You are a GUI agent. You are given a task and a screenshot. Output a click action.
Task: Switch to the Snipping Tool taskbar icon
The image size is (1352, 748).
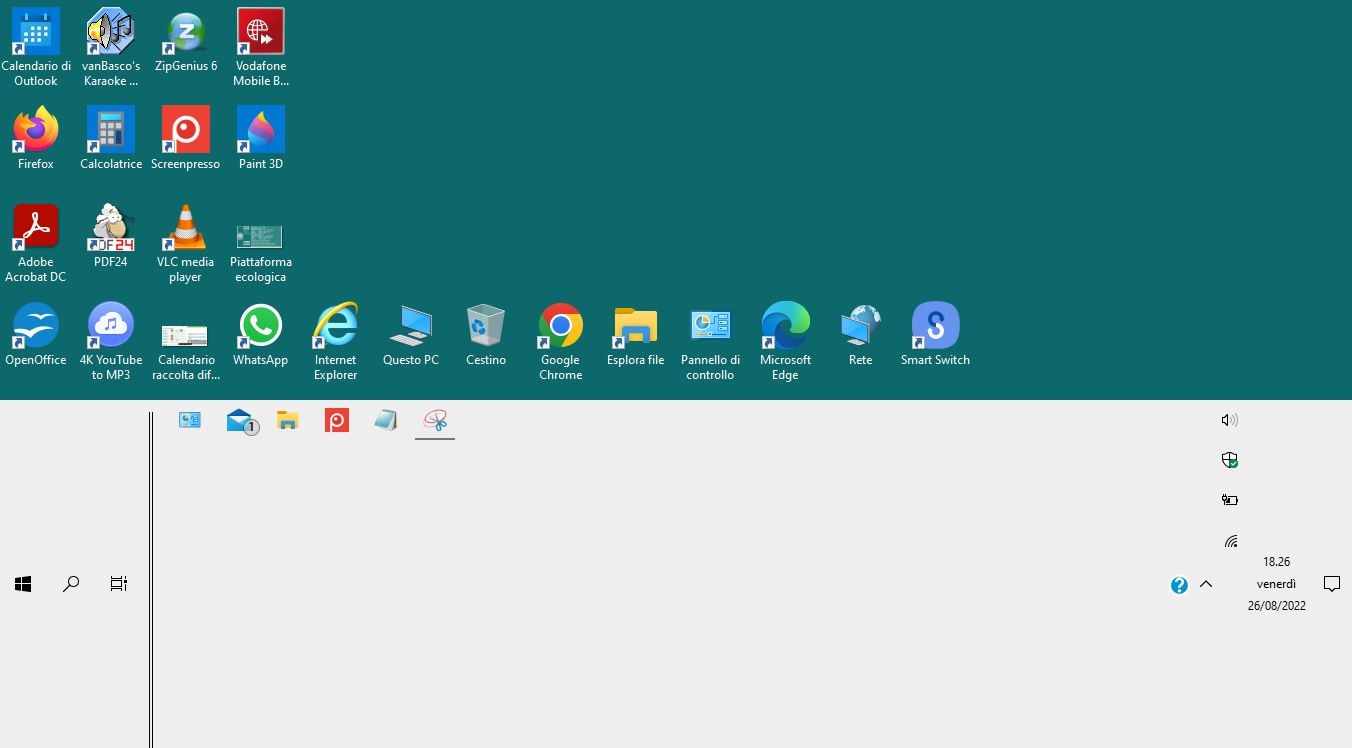pyautogui.click(x=435, y=421)
